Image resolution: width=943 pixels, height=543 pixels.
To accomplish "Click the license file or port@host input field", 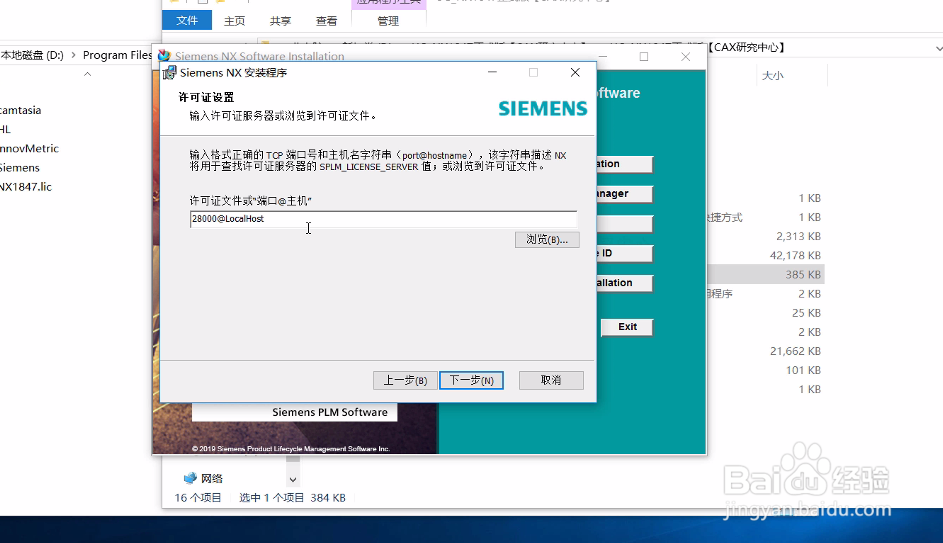I will (383, 219).
